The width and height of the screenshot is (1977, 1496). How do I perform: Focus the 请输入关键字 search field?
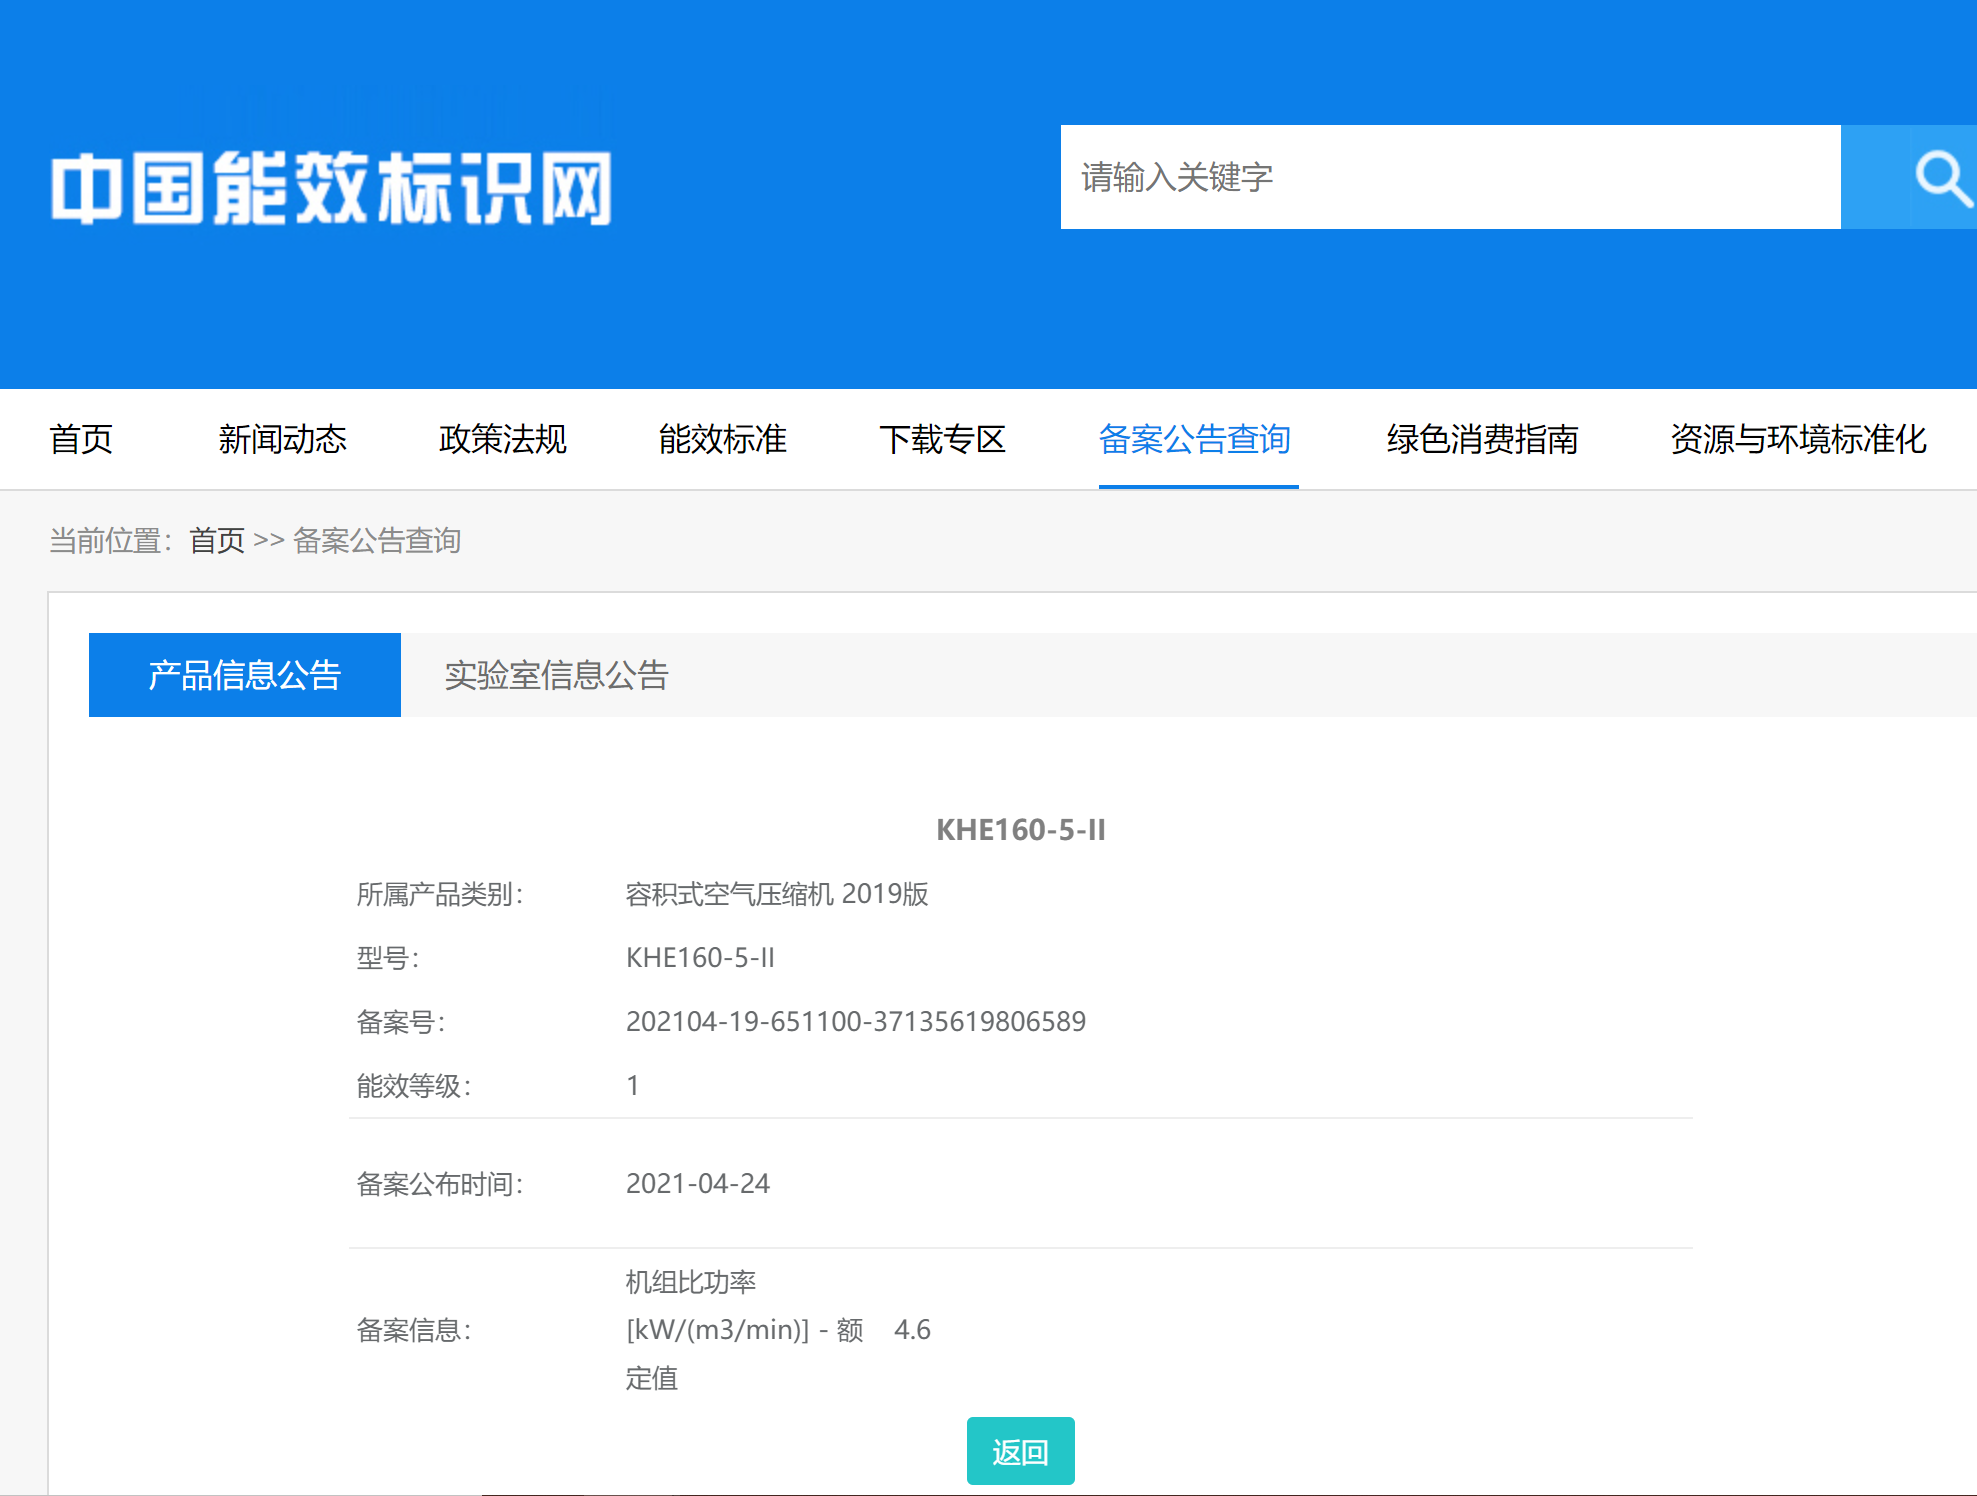1450,177
